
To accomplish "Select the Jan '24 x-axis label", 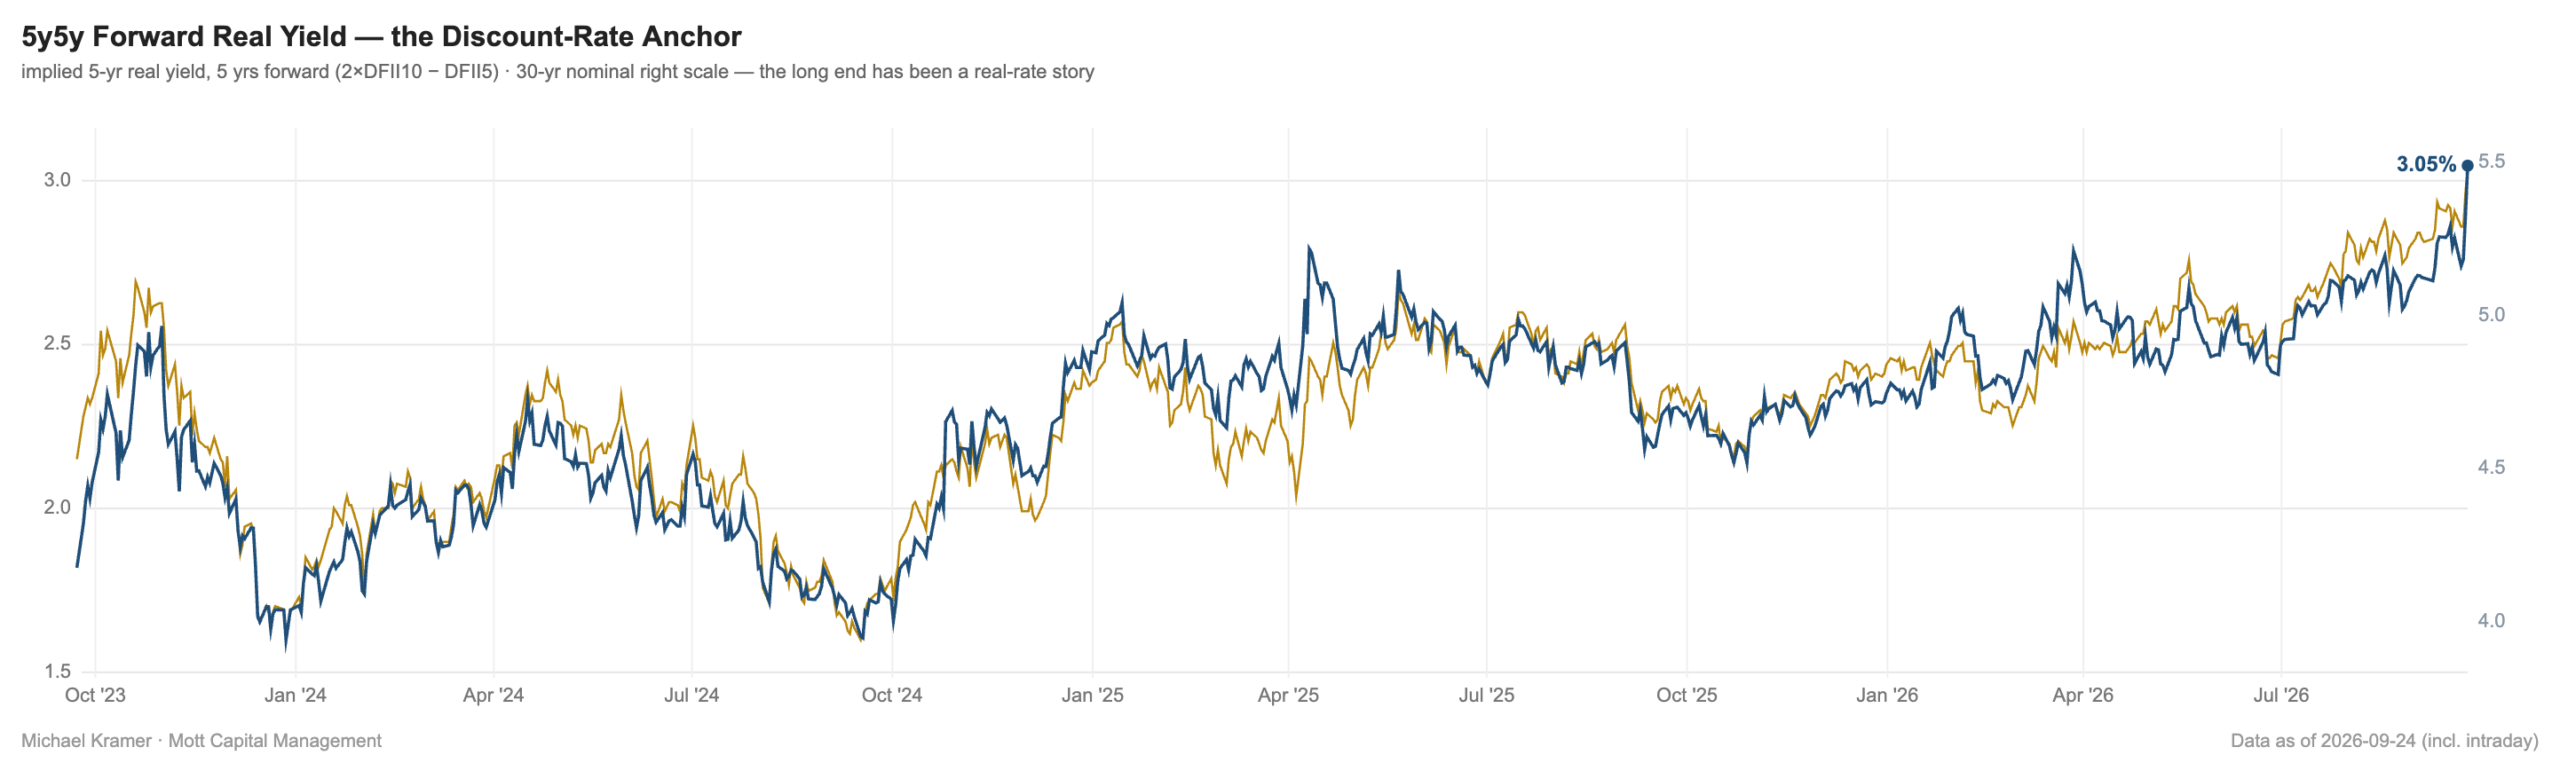I will pyautogui.click(x=295, y=695).
